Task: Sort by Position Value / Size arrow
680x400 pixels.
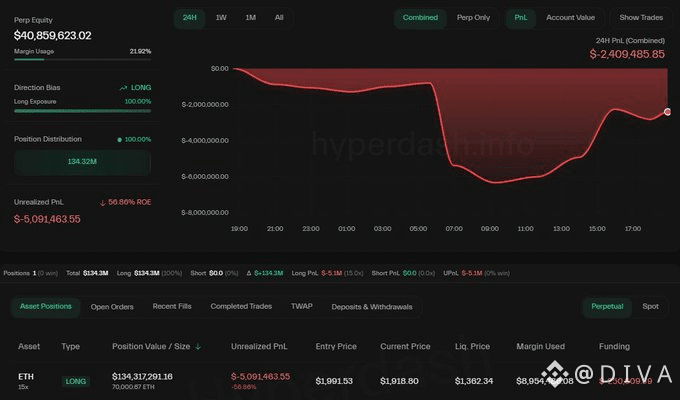Action: [198, 347]
